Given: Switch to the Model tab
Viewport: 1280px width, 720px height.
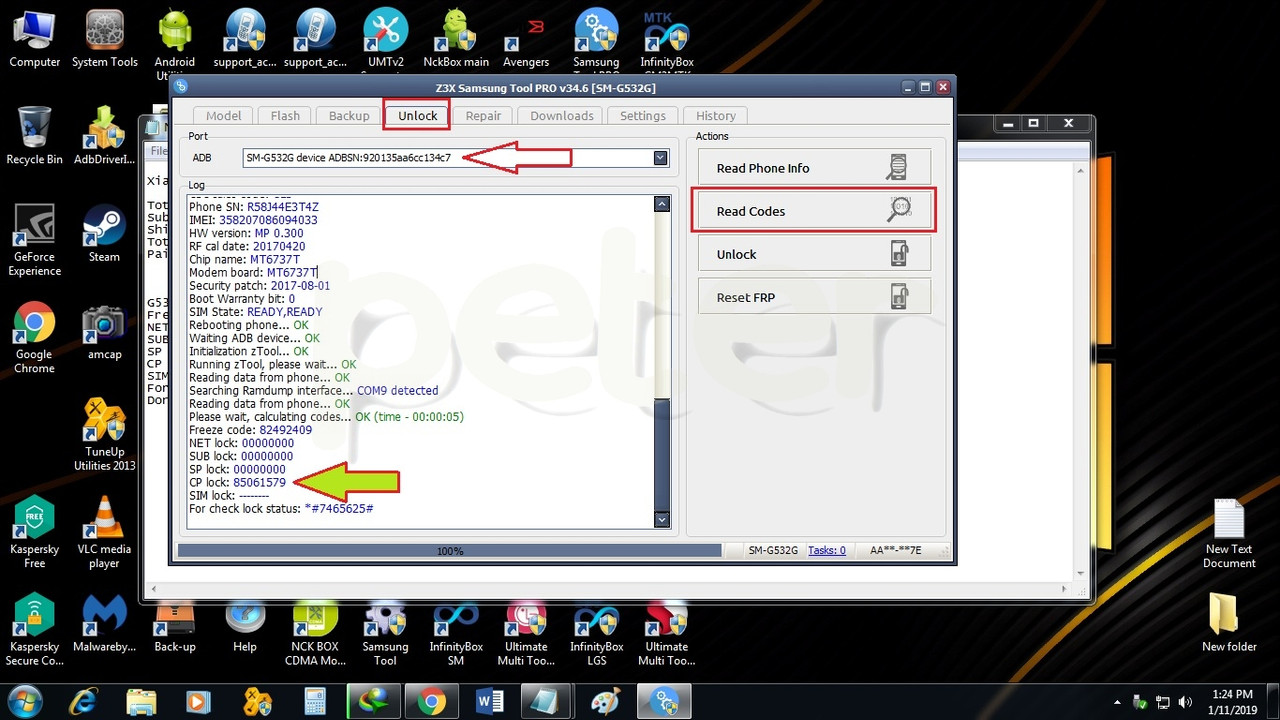Looking at the screenshot, I should click(x=223, y=116).
